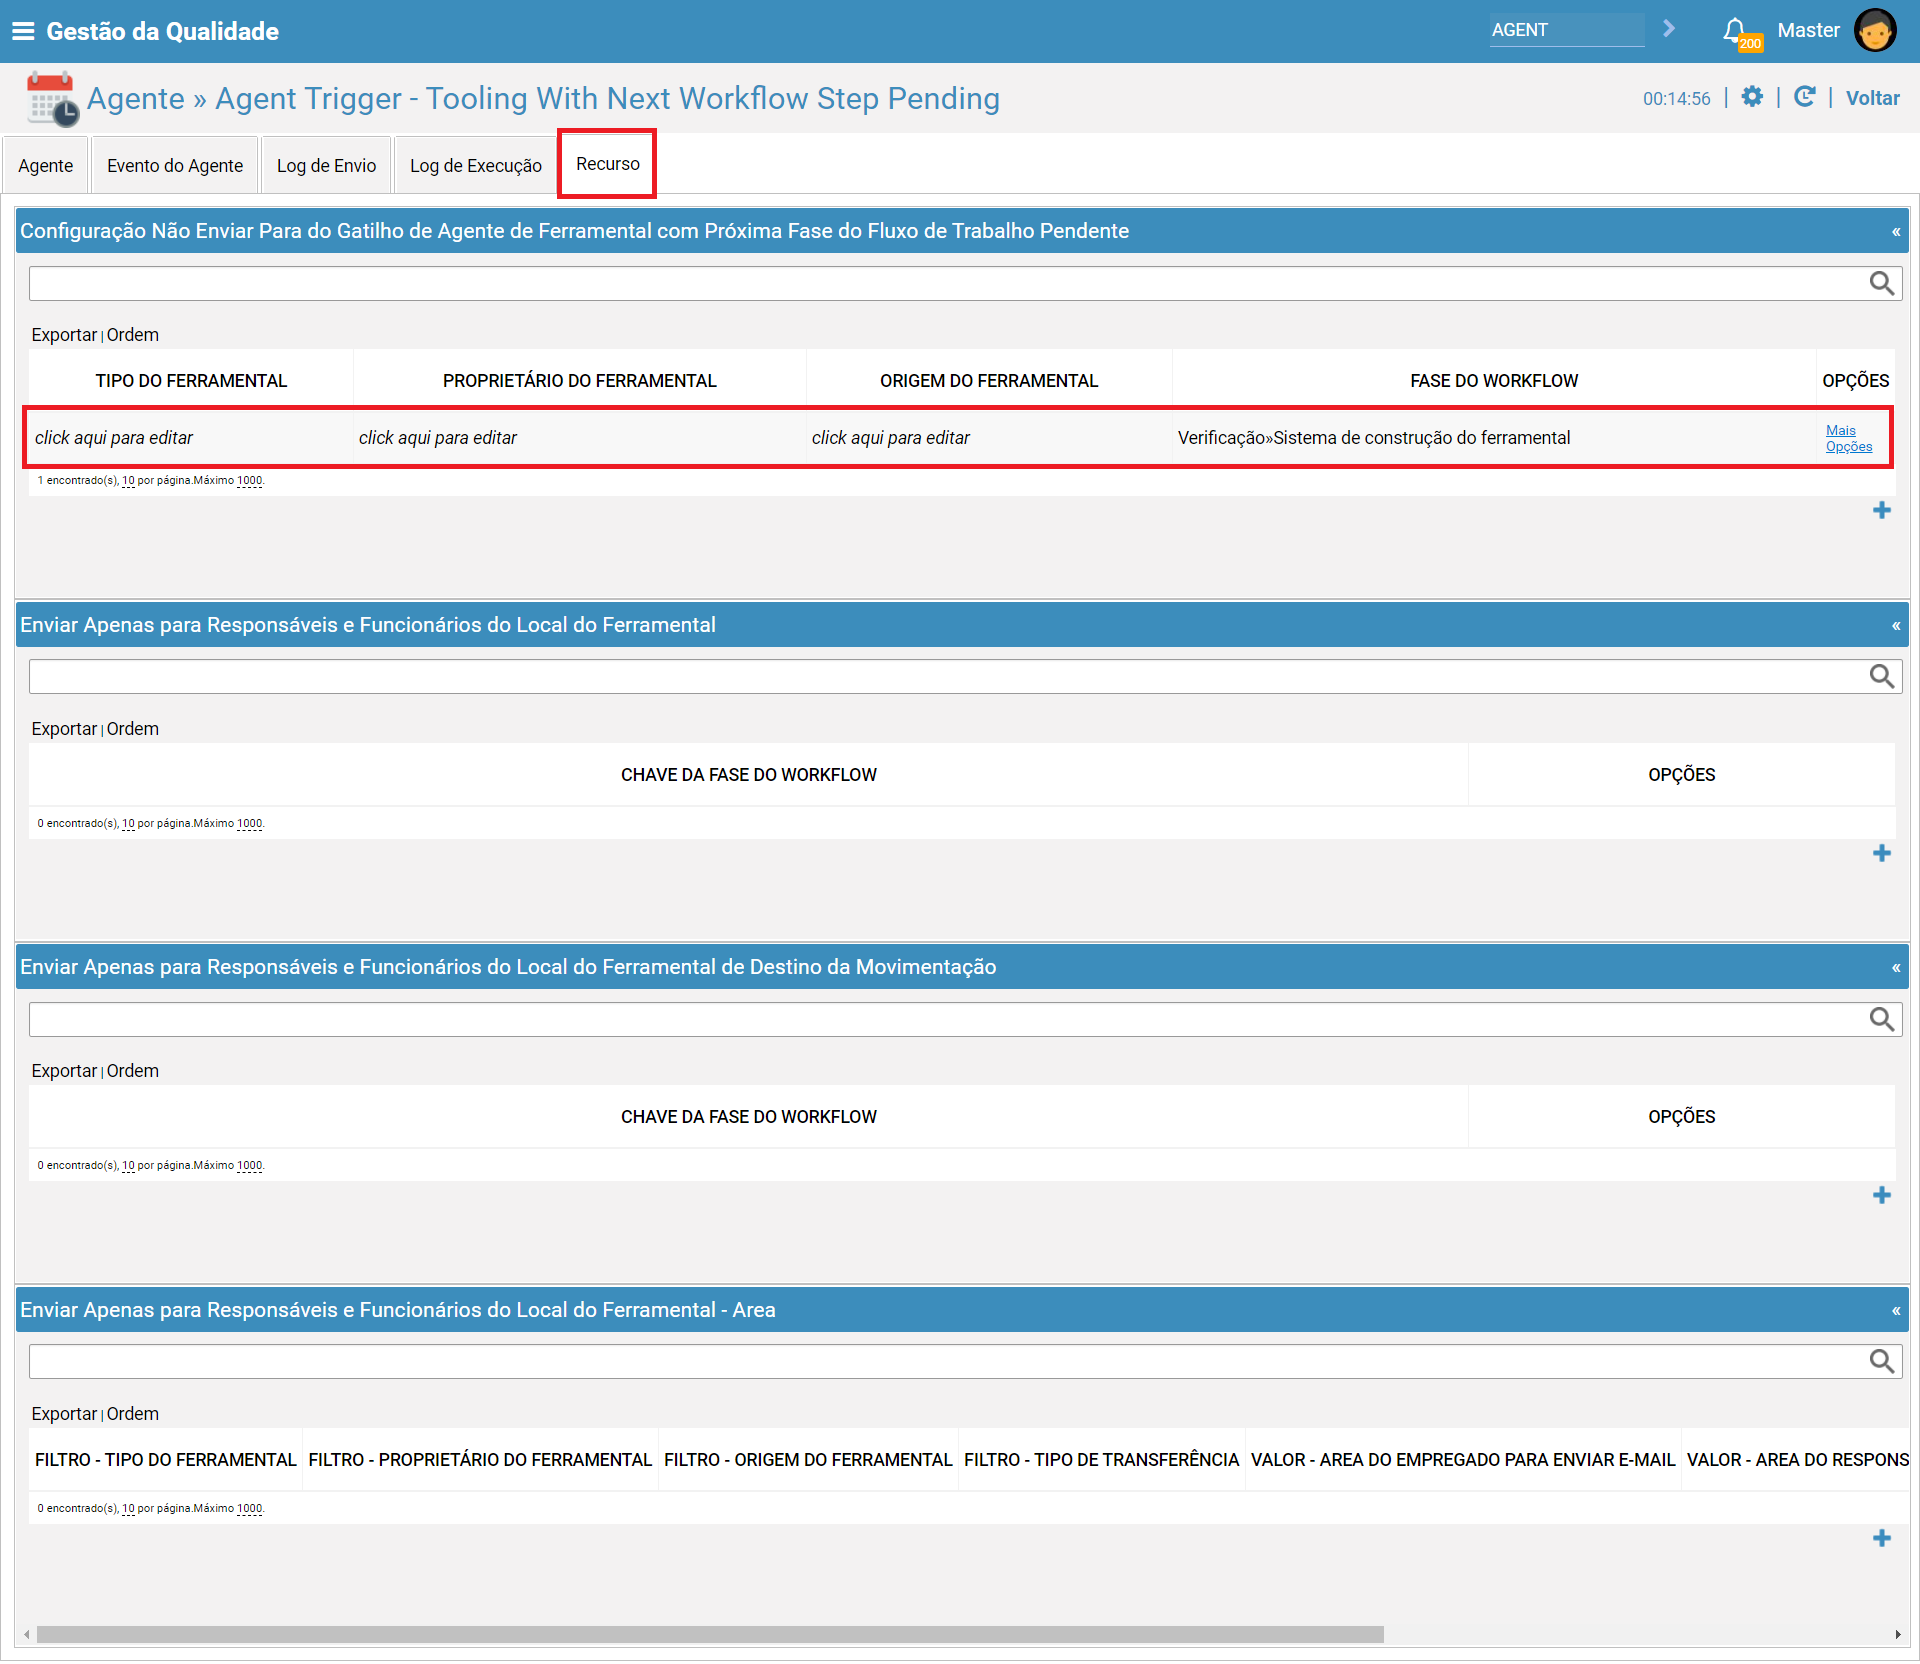Click the Voltar link
Image resolution: width=1920 pixels, height=1664 pixels.
1872,98
